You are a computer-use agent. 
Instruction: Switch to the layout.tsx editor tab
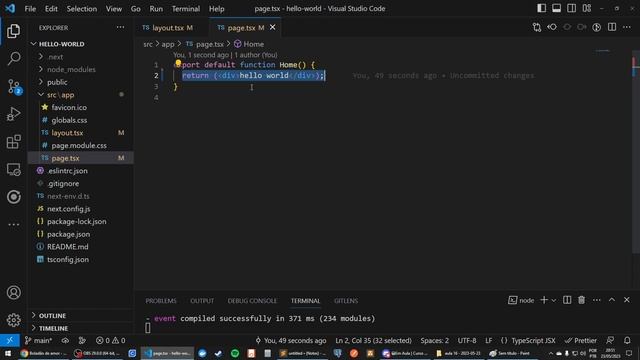[168, 28]
